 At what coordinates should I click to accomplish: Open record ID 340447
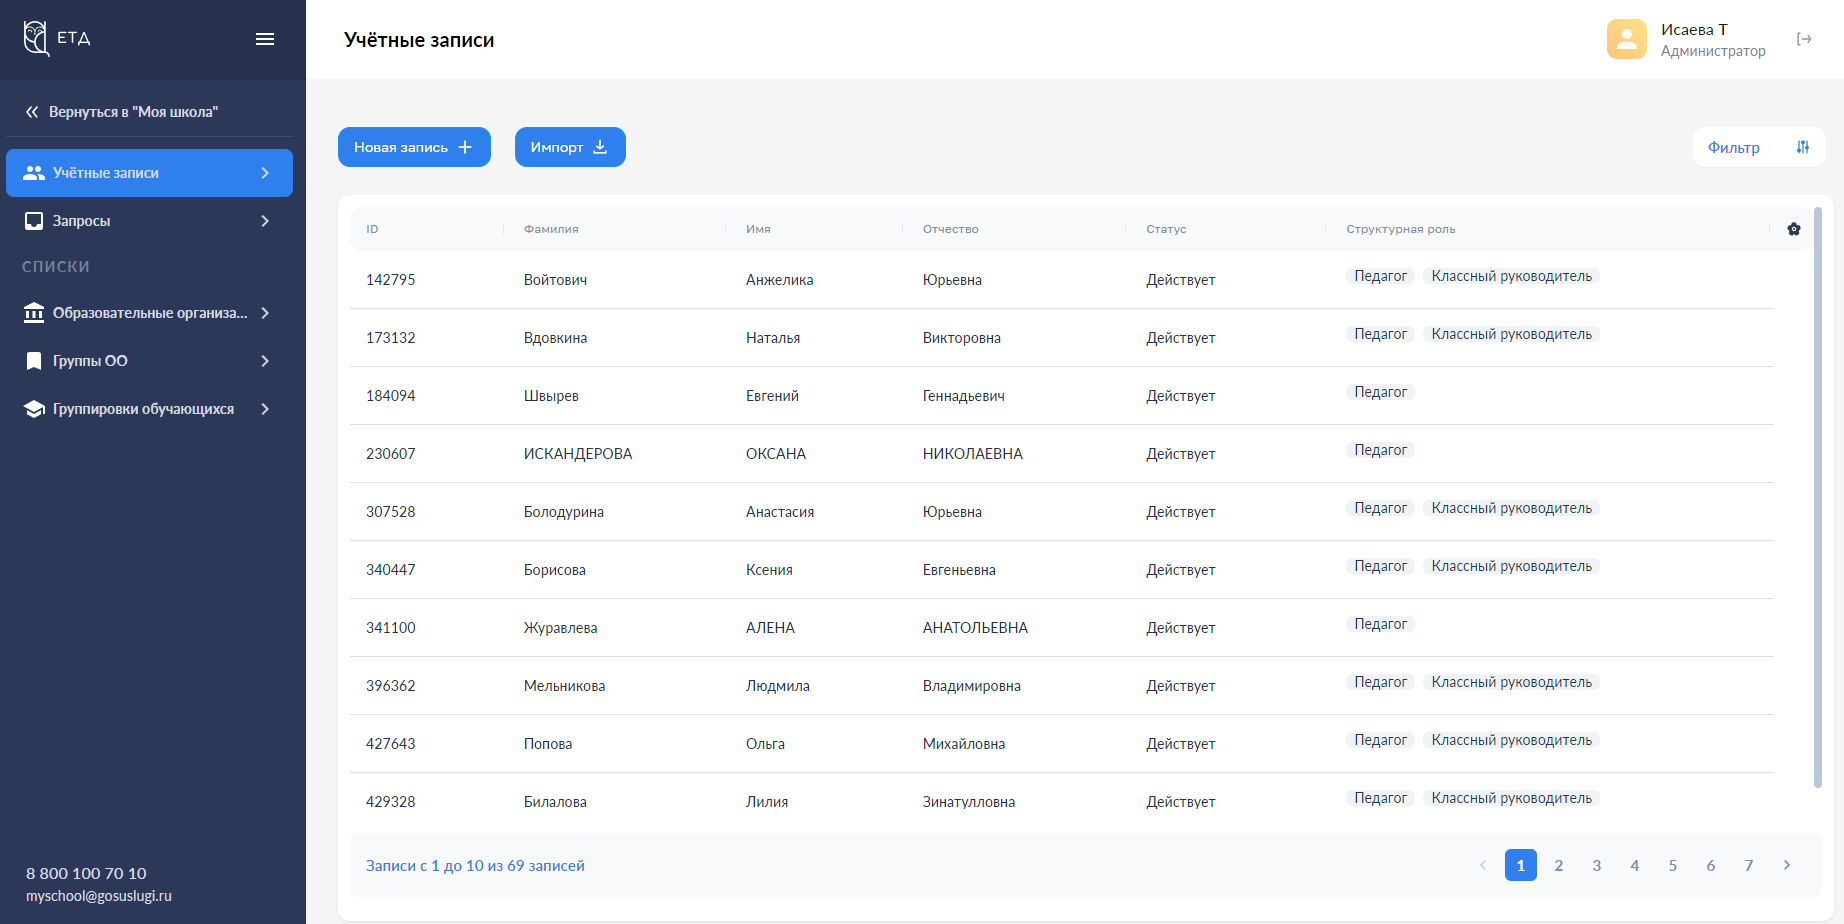point(390,570)
